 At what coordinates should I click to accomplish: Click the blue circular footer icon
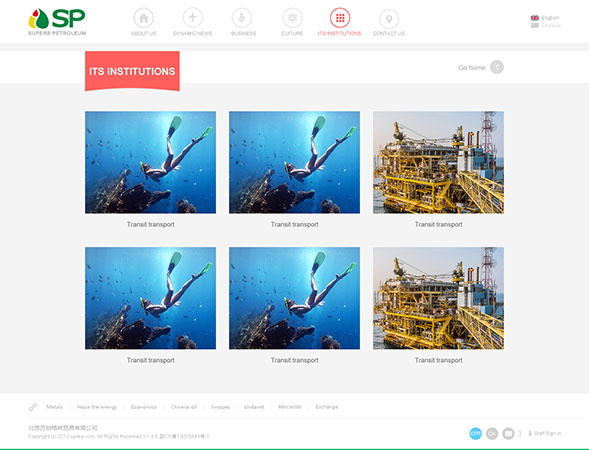click(x=476, y=433)
